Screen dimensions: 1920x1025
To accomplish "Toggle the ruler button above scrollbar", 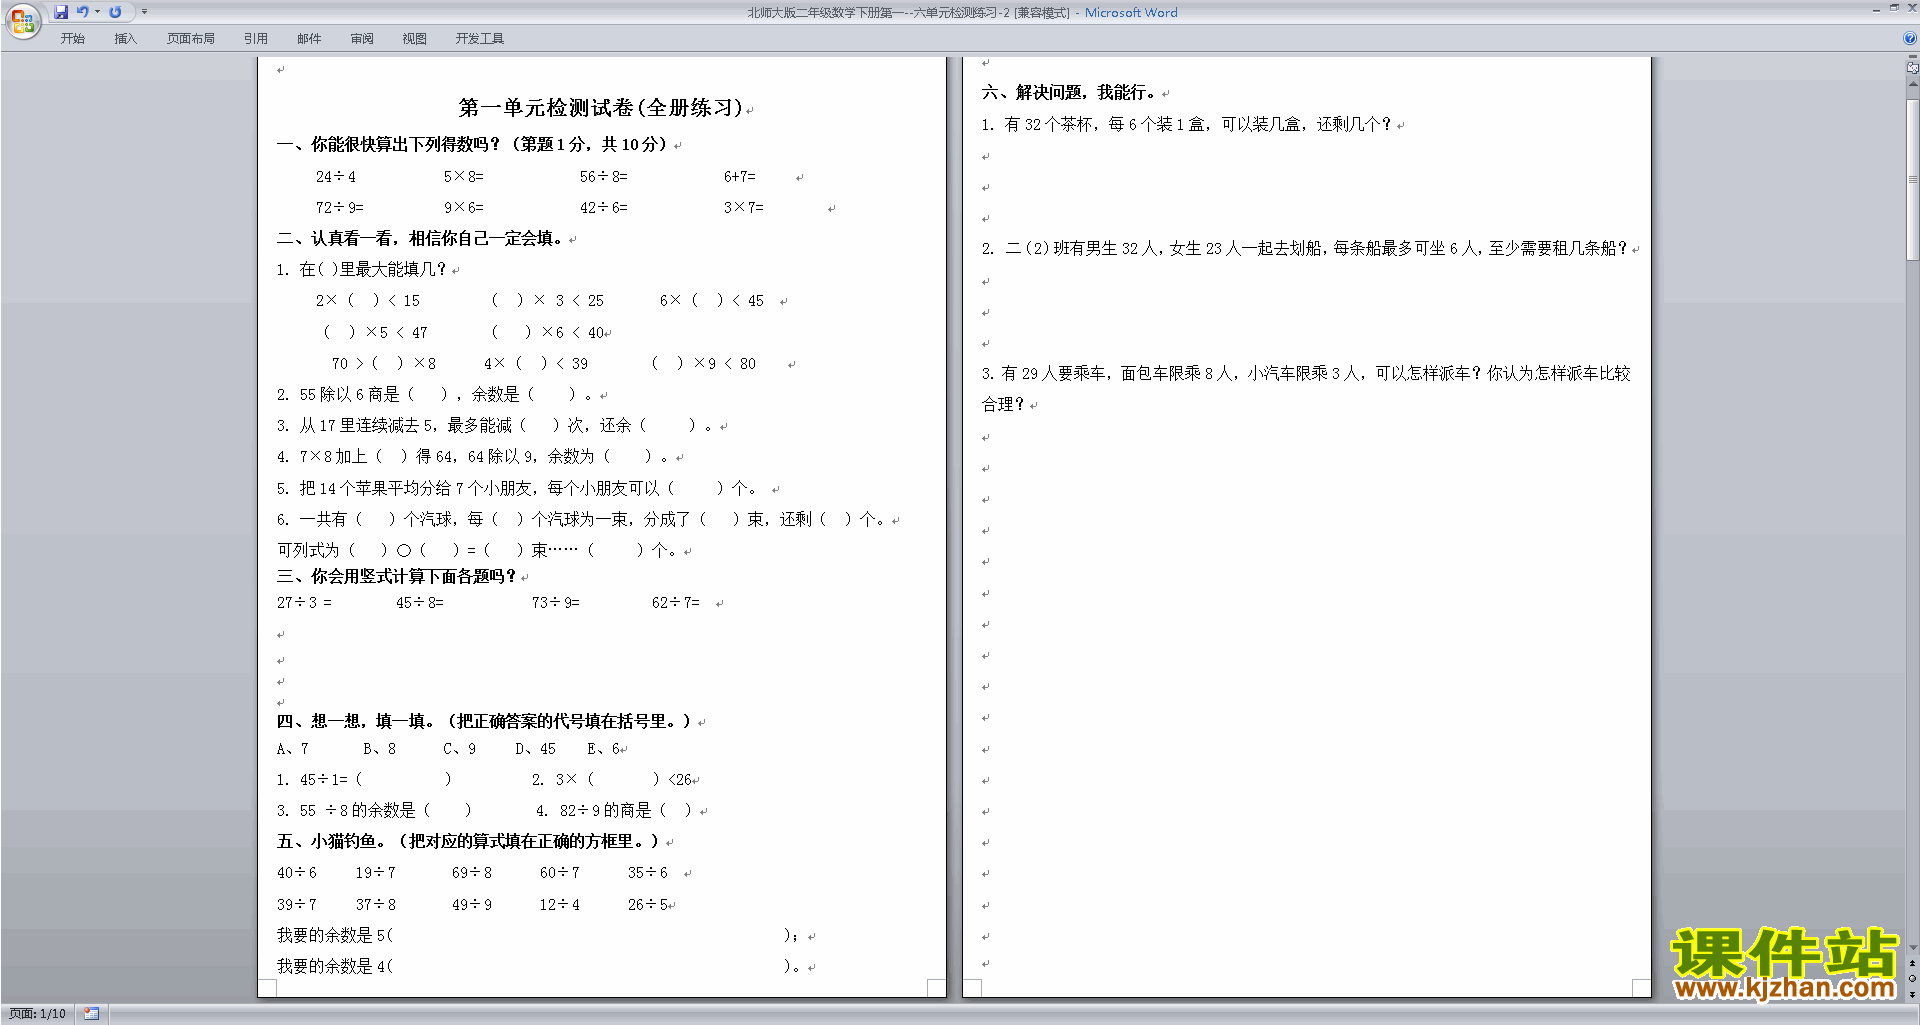I will pyautogui.click(x=1912, y=68).
